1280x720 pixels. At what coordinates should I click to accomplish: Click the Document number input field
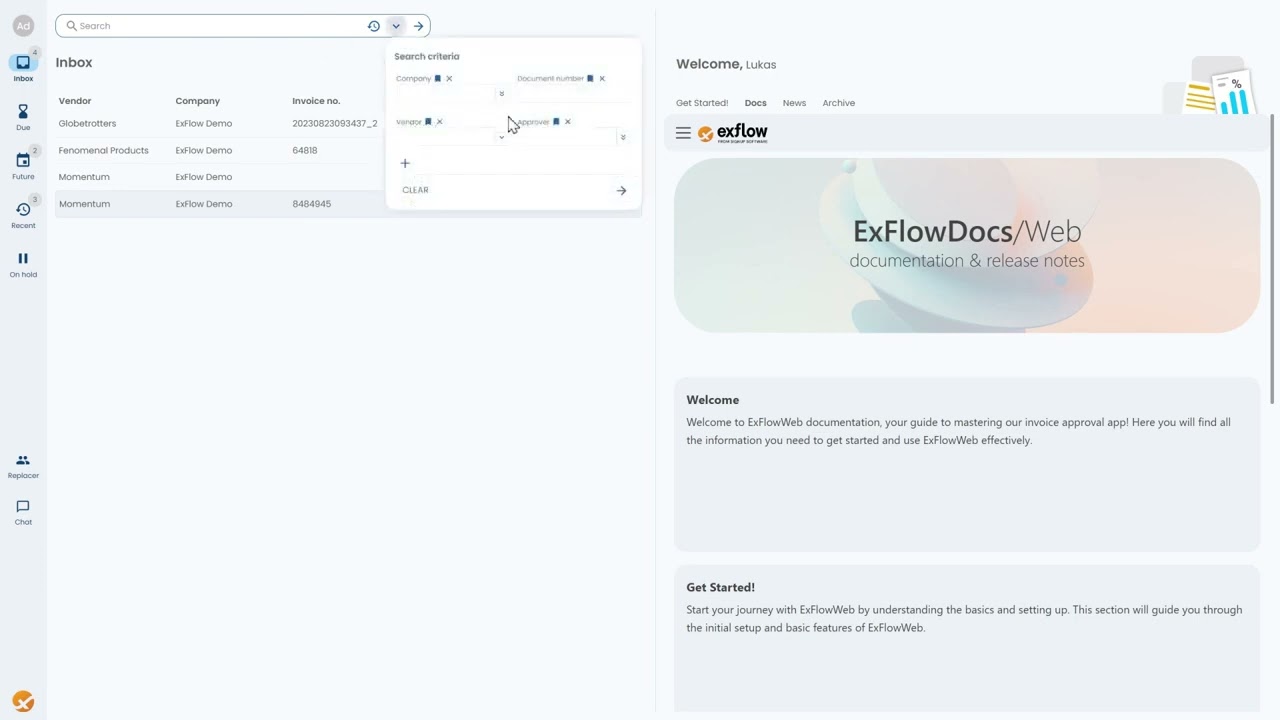[573, 94]
